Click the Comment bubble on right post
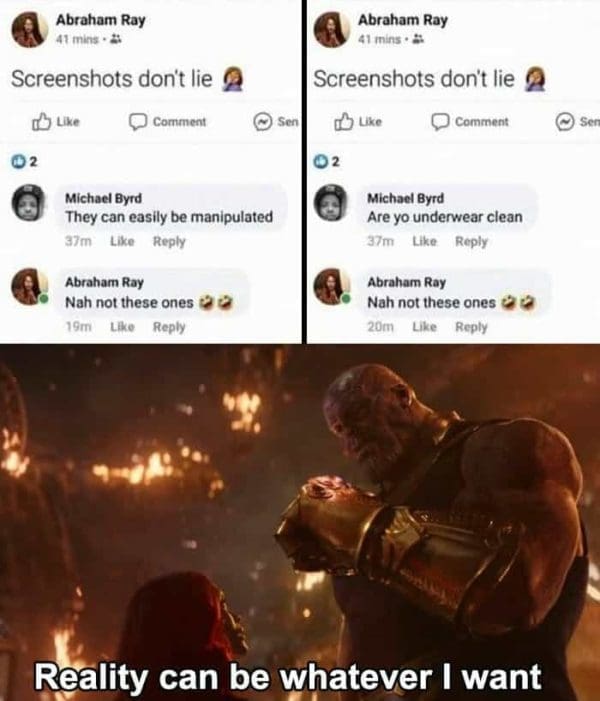Image resolution: width=600 pixels, height=701 pixels. coord(470,122)
